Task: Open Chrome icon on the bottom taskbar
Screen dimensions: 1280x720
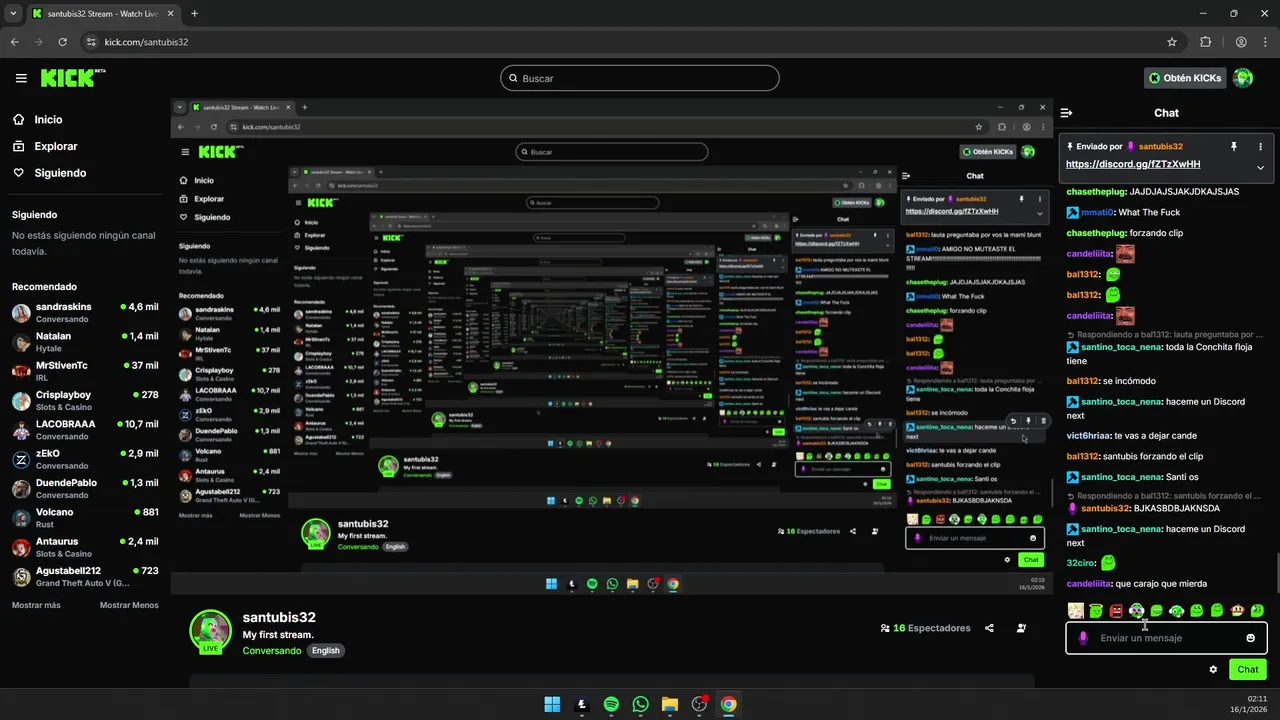Action: point(729,704)
